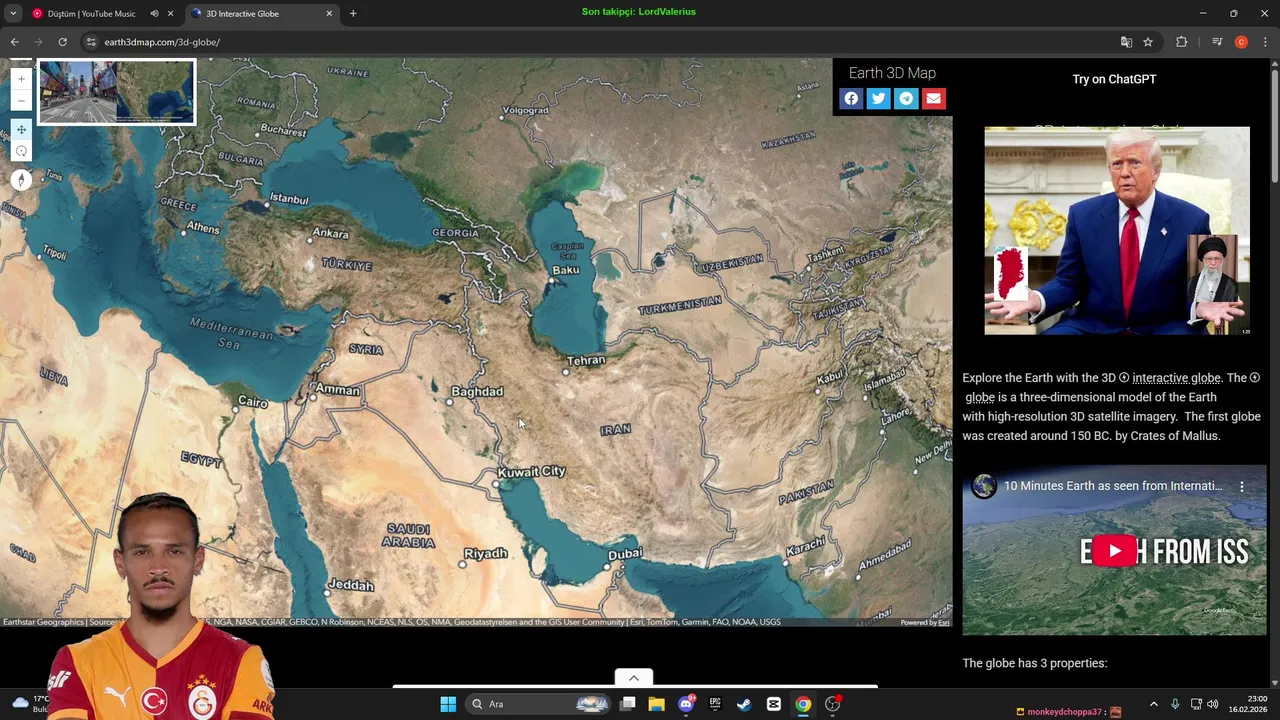View the site information icon
Image resolution: width=1280 pixels, height=720 pixels.
pos(91,42)
